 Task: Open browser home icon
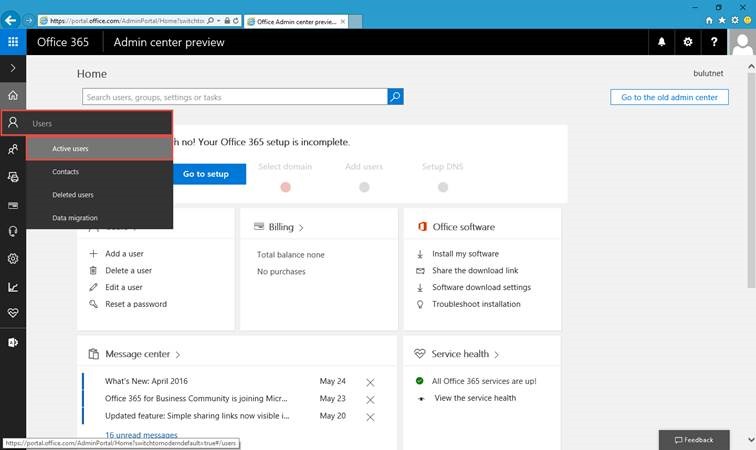(709, 20)
